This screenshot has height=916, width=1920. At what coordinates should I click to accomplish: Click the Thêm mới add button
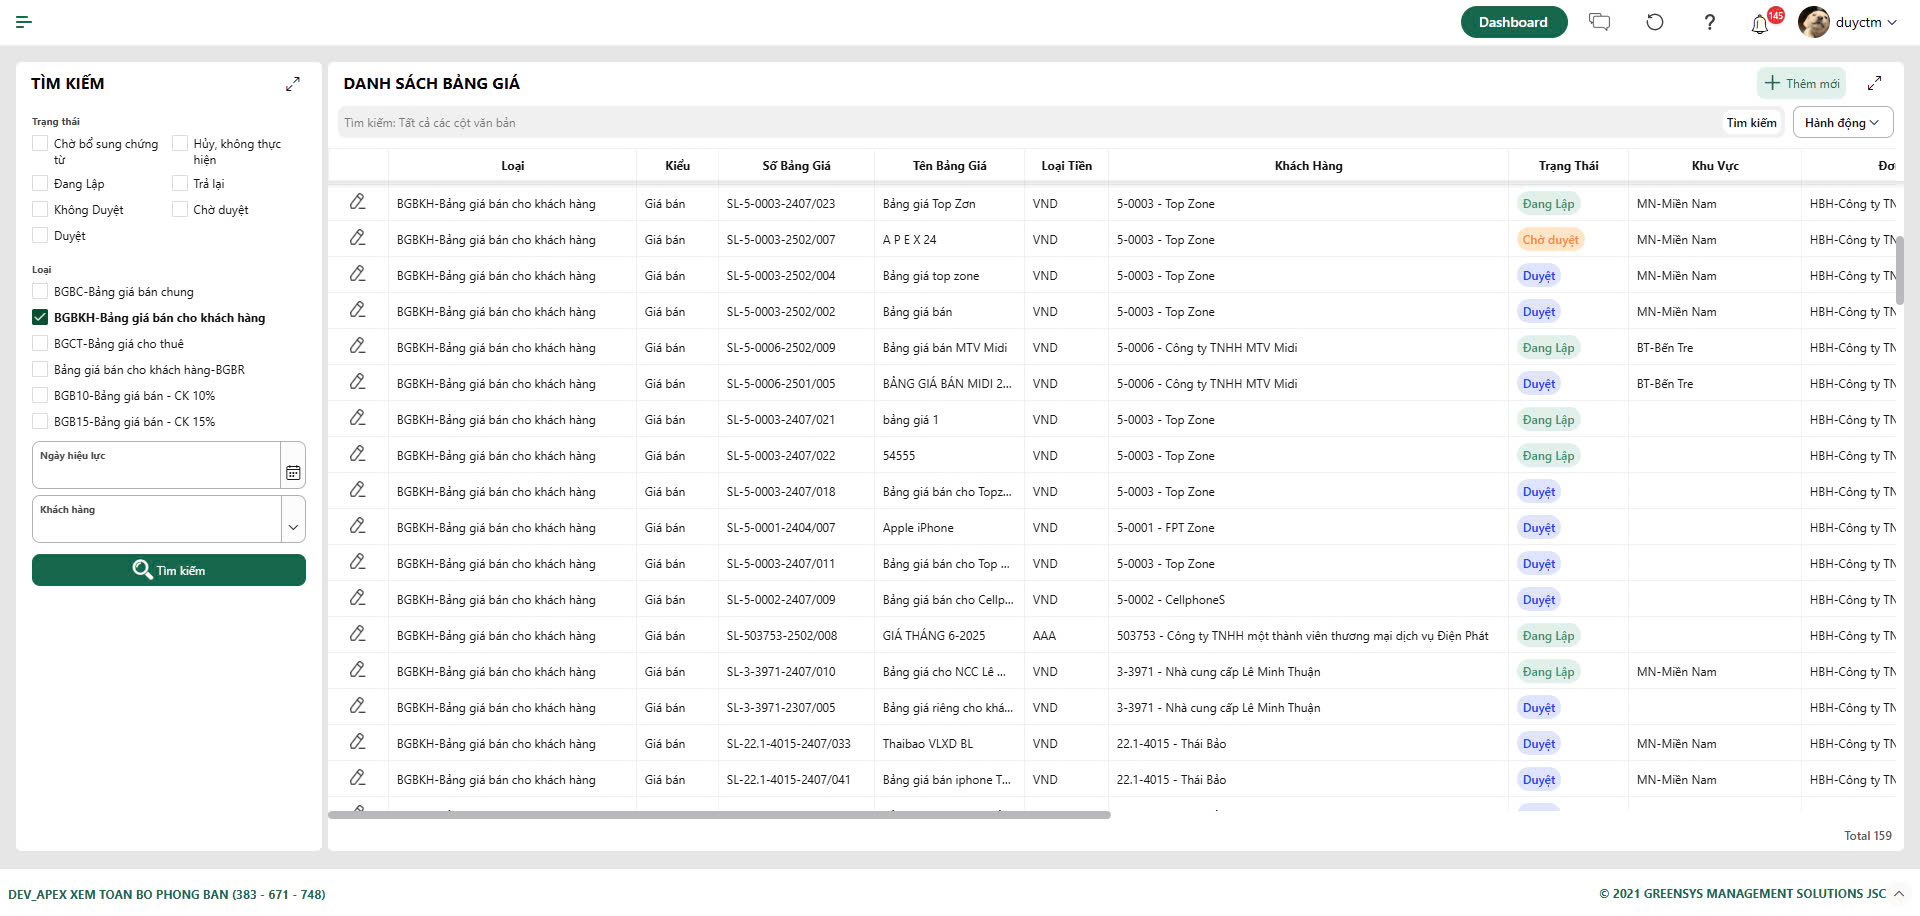[1801, 83]
